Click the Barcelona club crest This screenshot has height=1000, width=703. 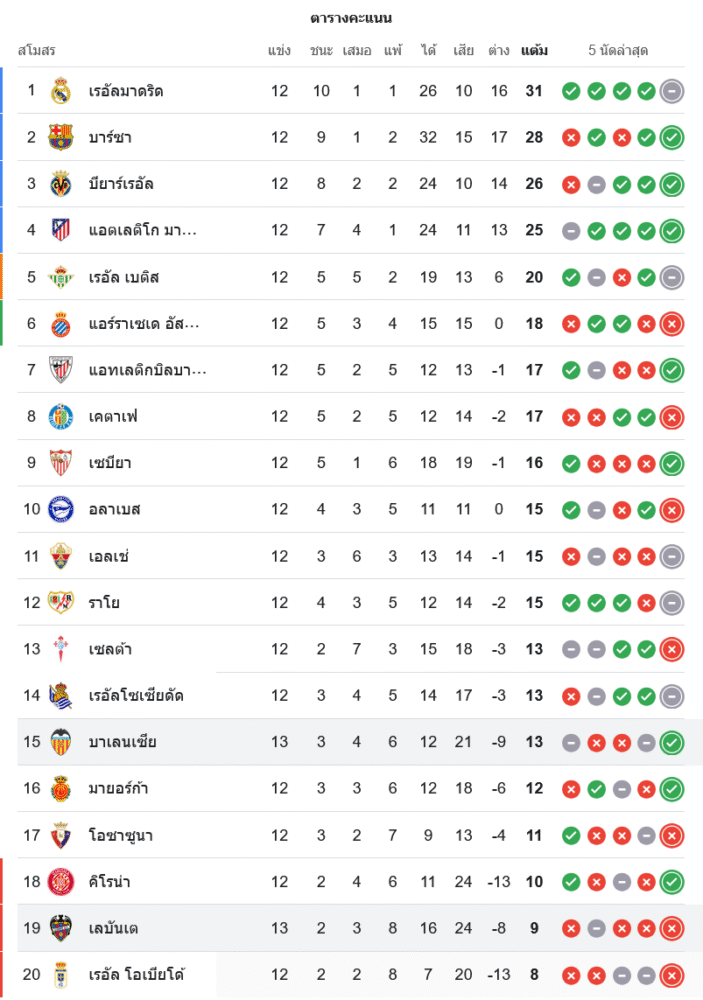click(61, 137)
